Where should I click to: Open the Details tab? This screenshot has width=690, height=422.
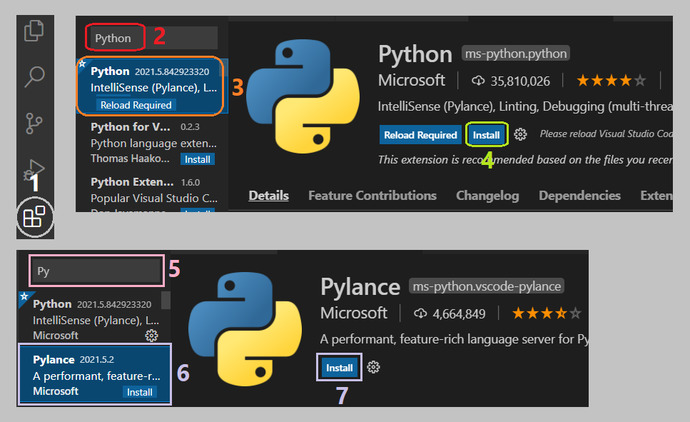(x=268, y=195)
